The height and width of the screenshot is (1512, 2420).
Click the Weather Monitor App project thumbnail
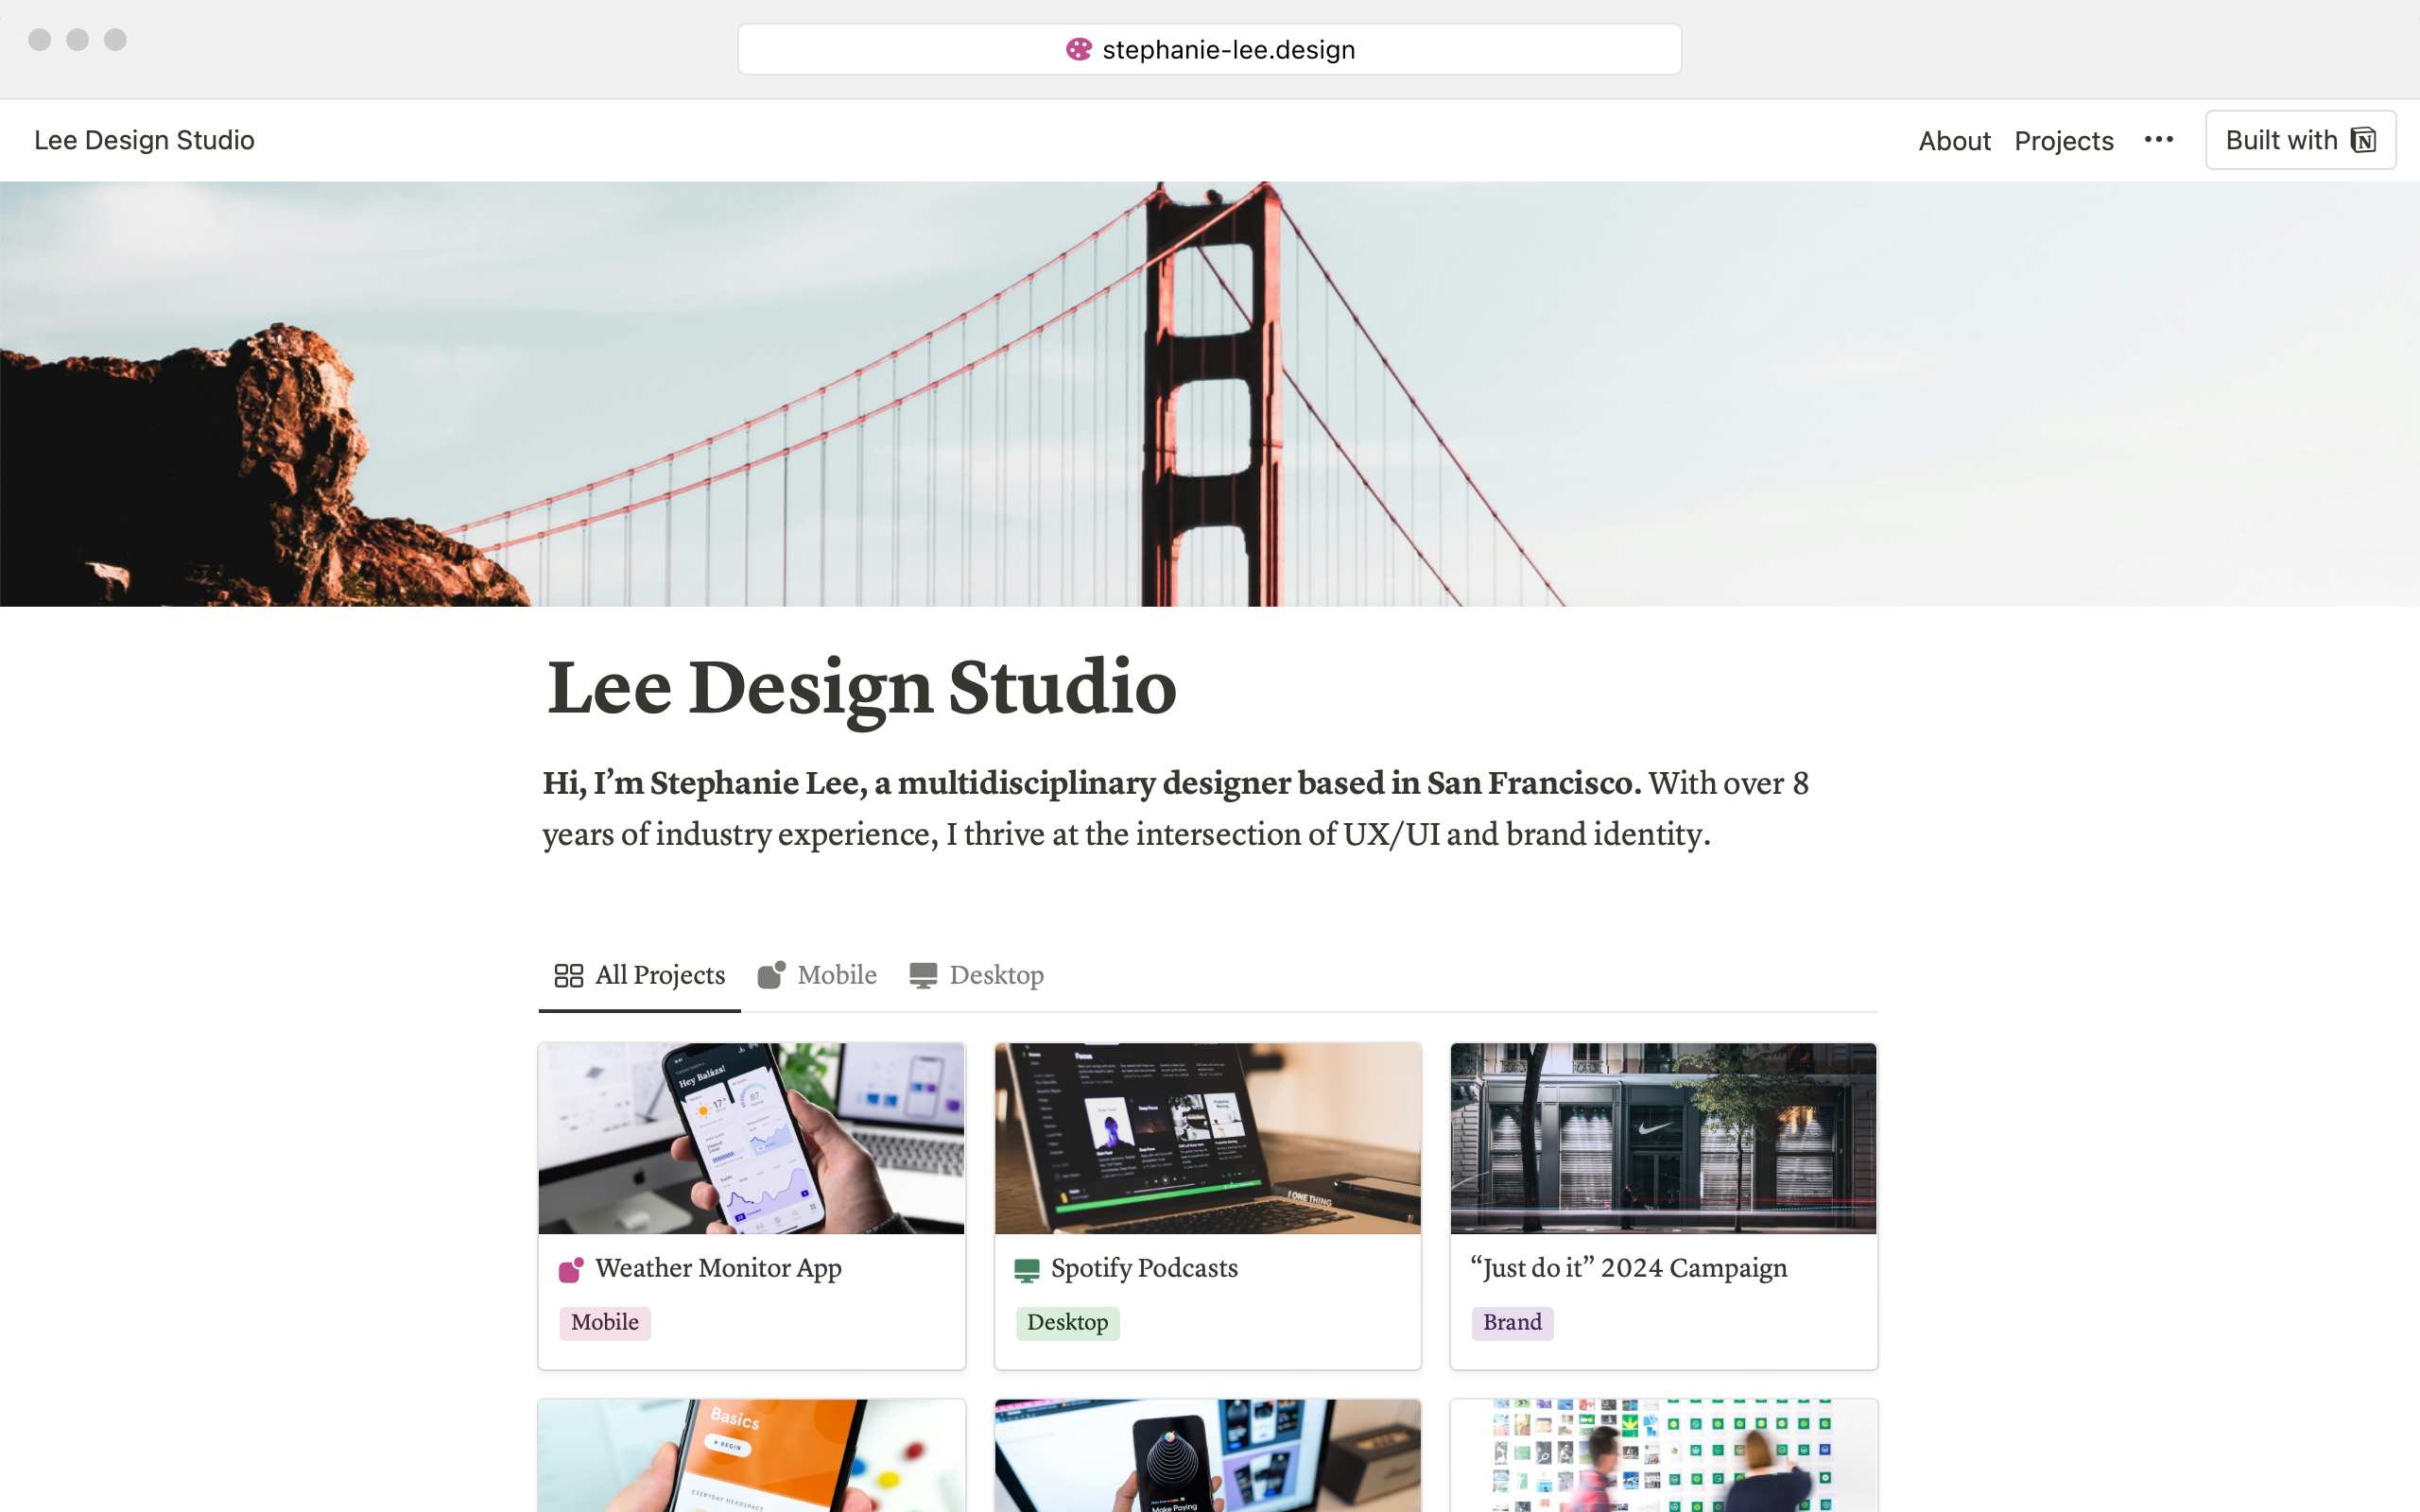tap(751, 1136)
